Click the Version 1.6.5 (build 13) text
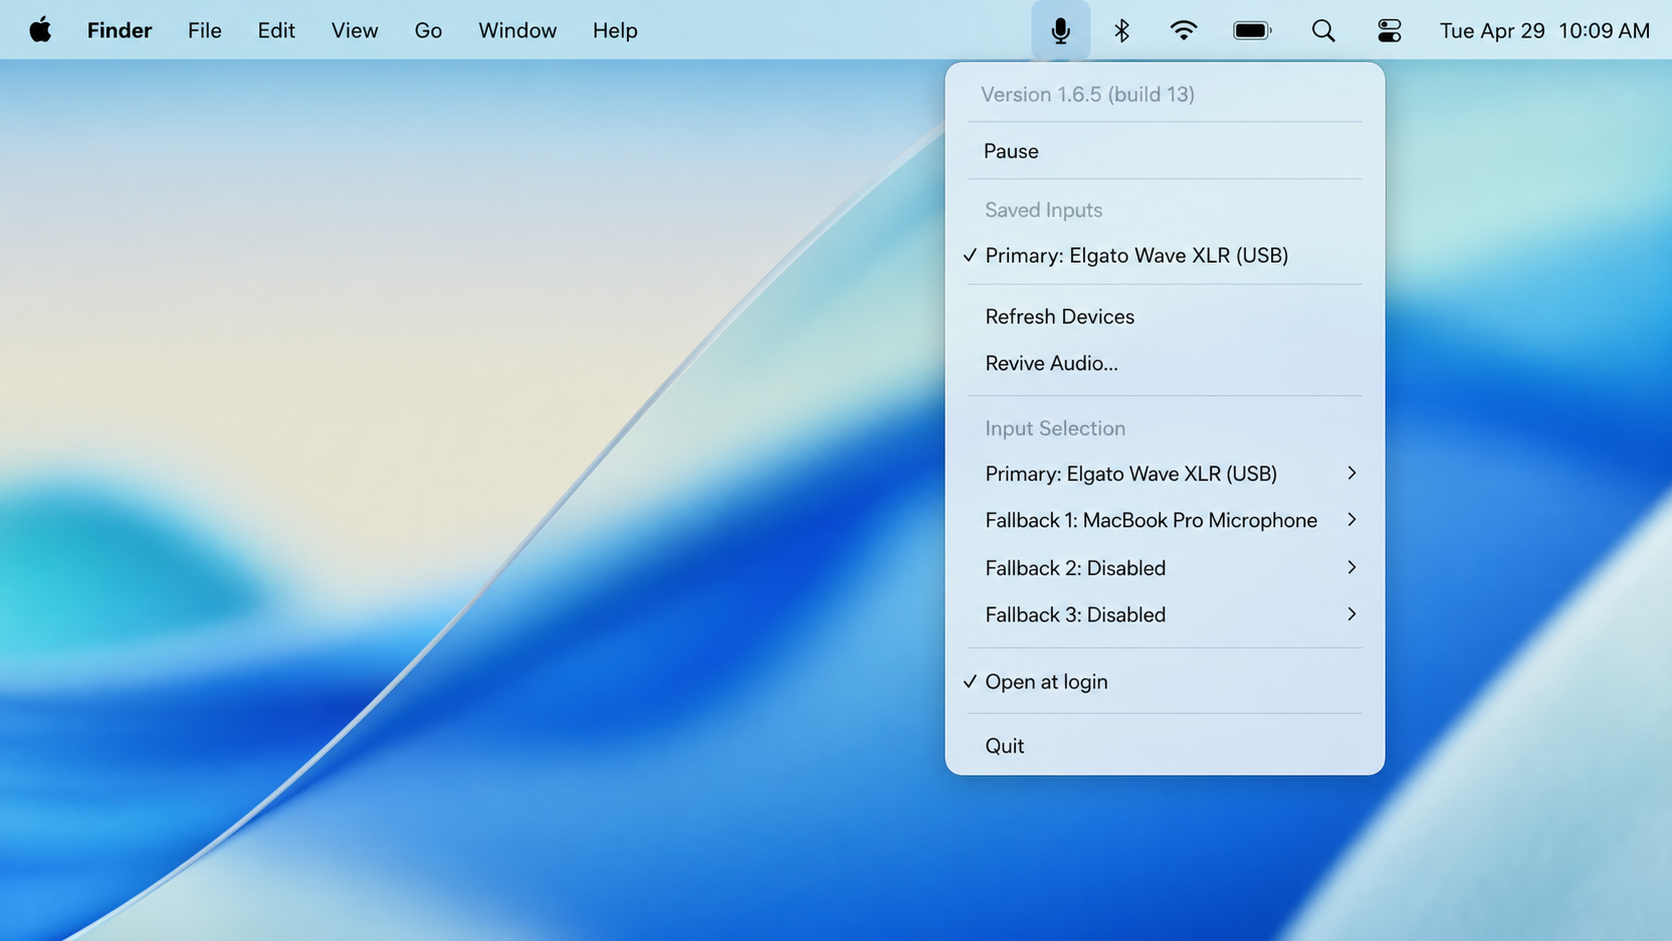The image size is (1672, 941). [x=1087, y=94]
